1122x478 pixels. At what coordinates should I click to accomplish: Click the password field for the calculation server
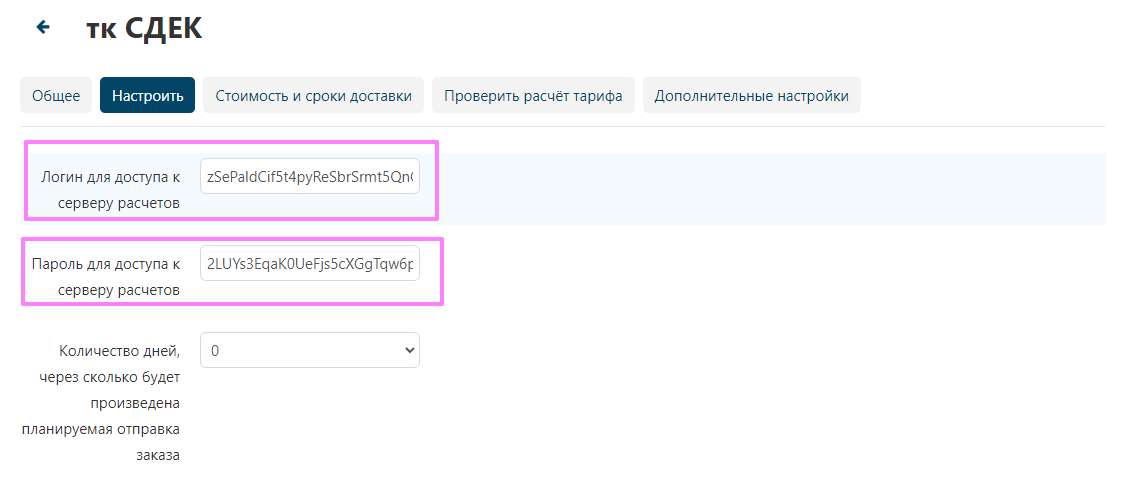tap(310, 263)
